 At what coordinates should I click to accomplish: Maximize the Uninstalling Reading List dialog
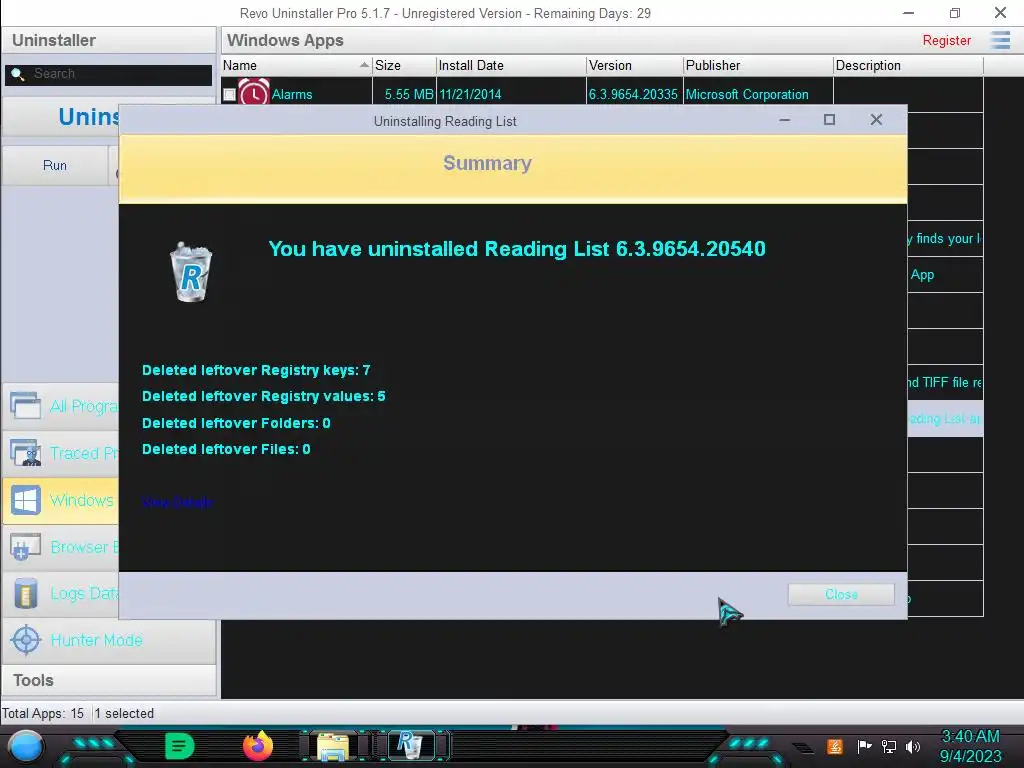[829, 120]
